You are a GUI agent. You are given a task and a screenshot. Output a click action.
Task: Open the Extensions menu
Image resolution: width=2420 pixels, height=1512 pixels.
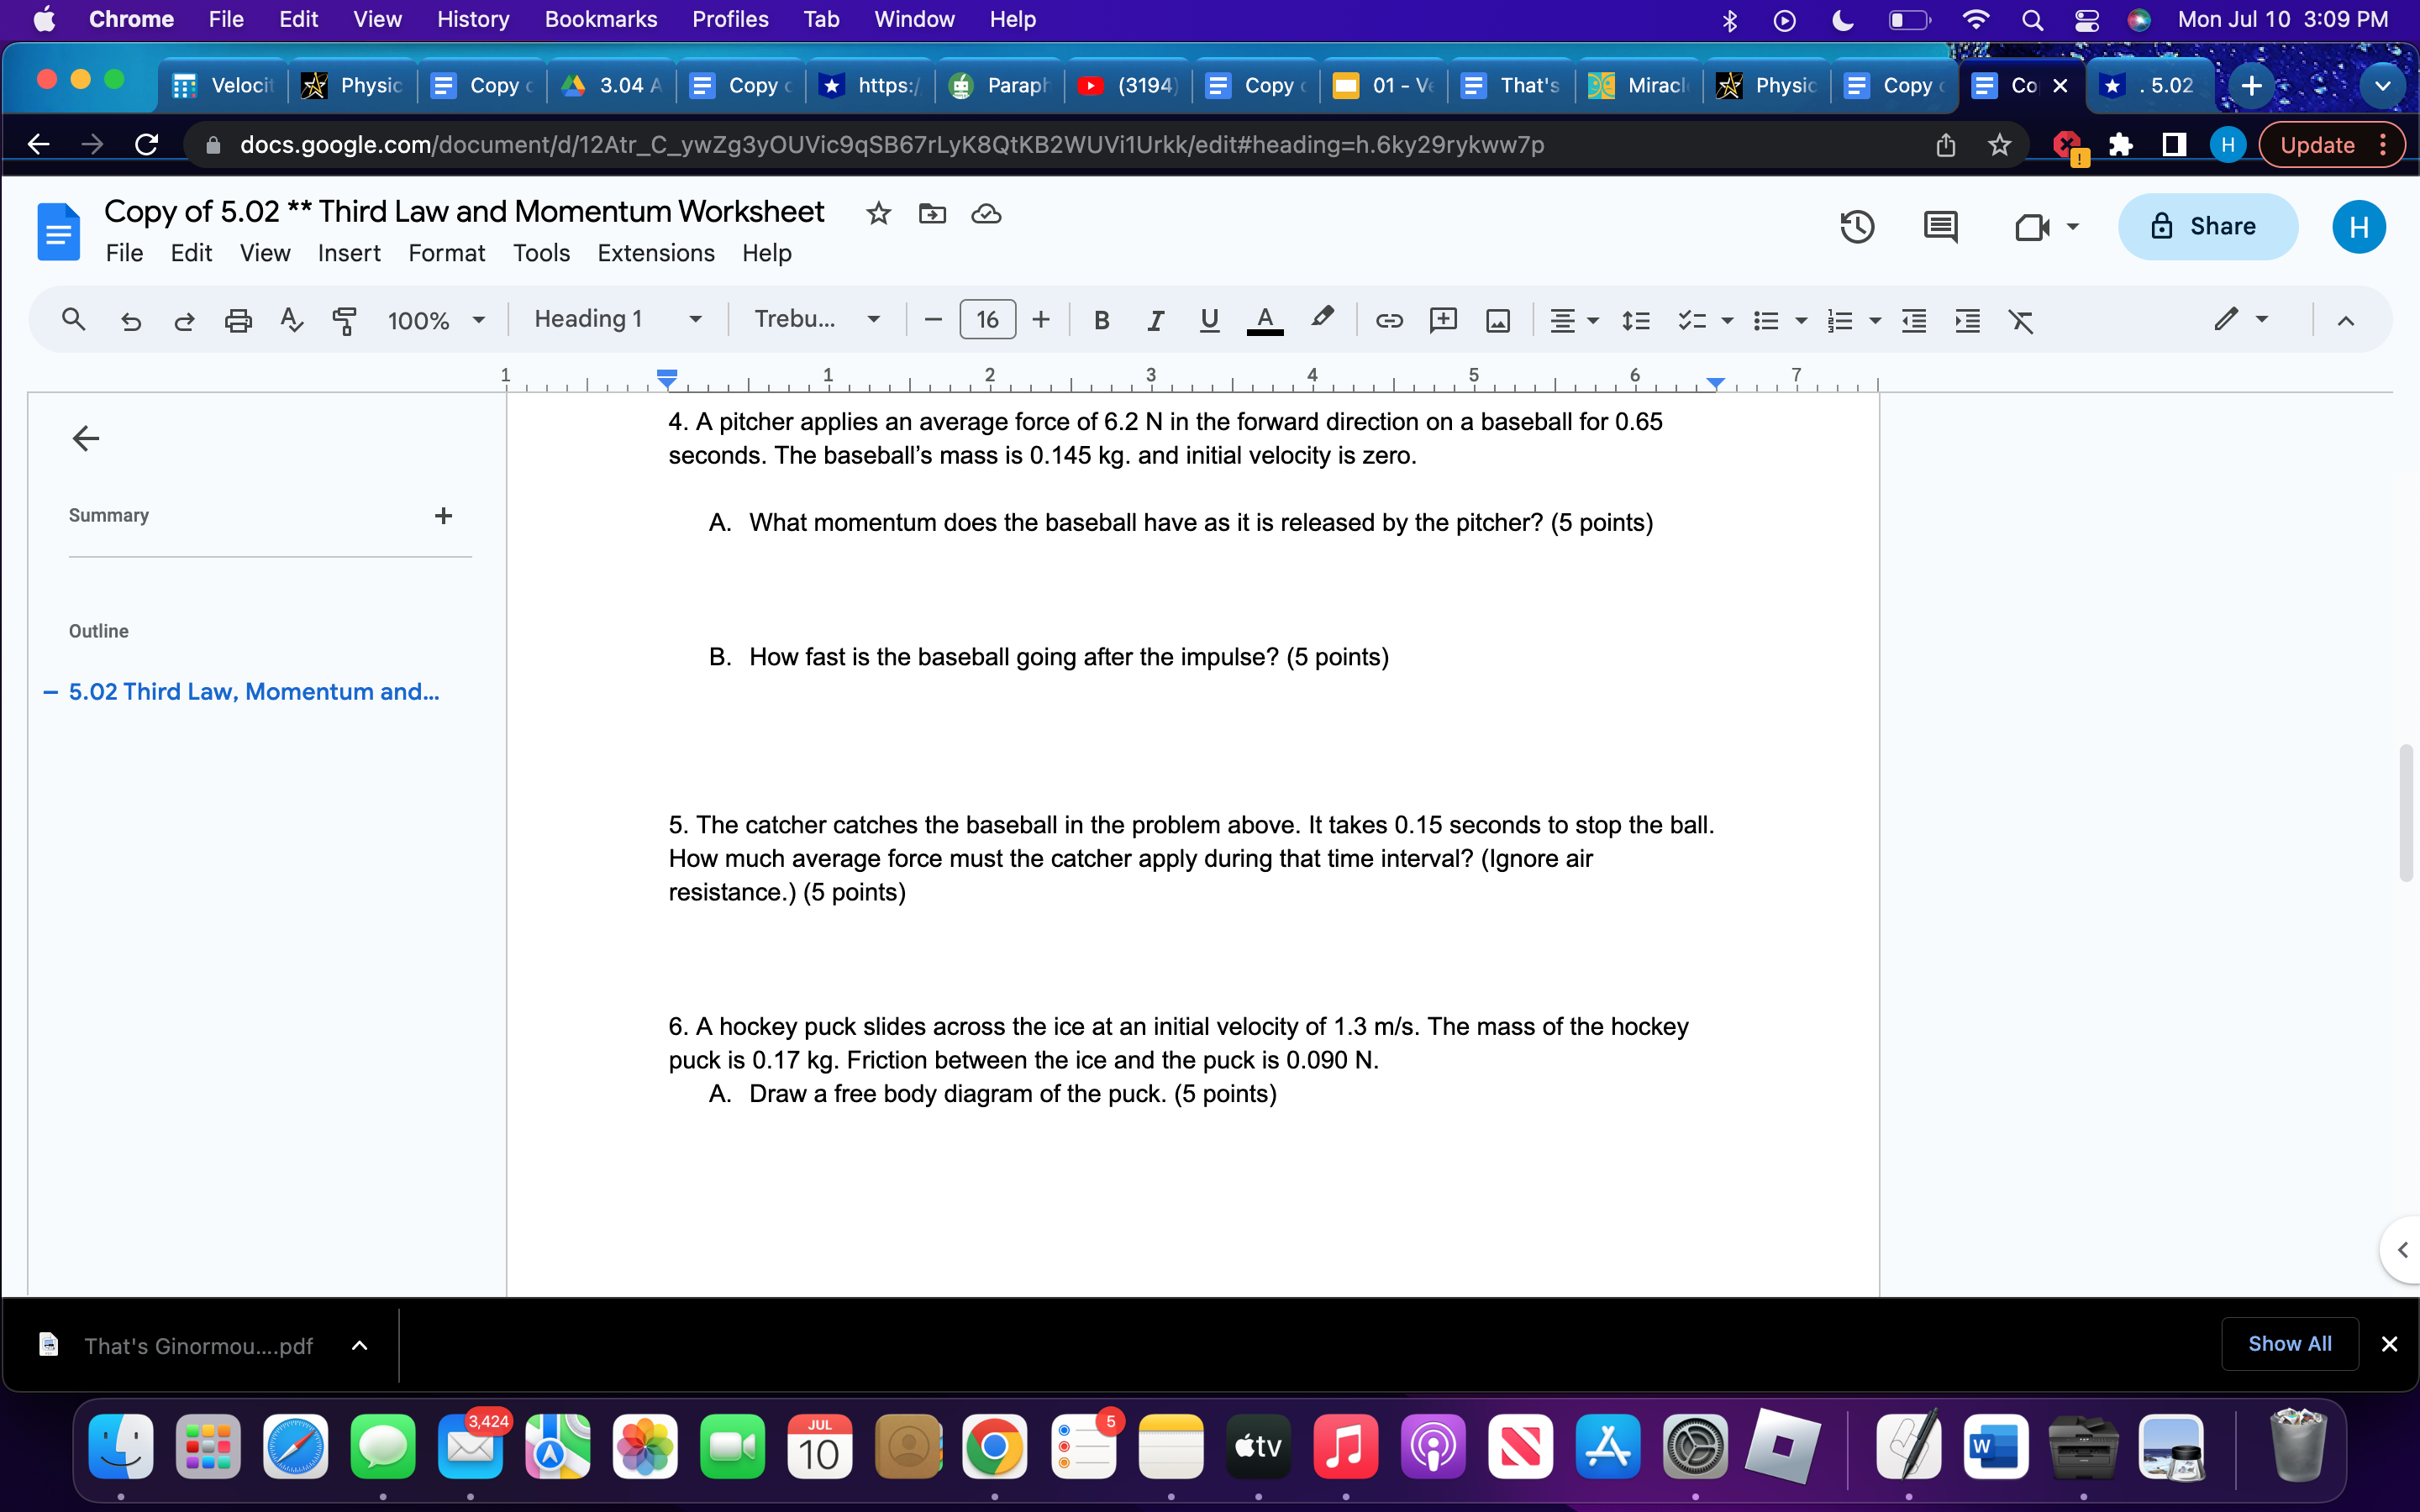click(x=656, y=253)
